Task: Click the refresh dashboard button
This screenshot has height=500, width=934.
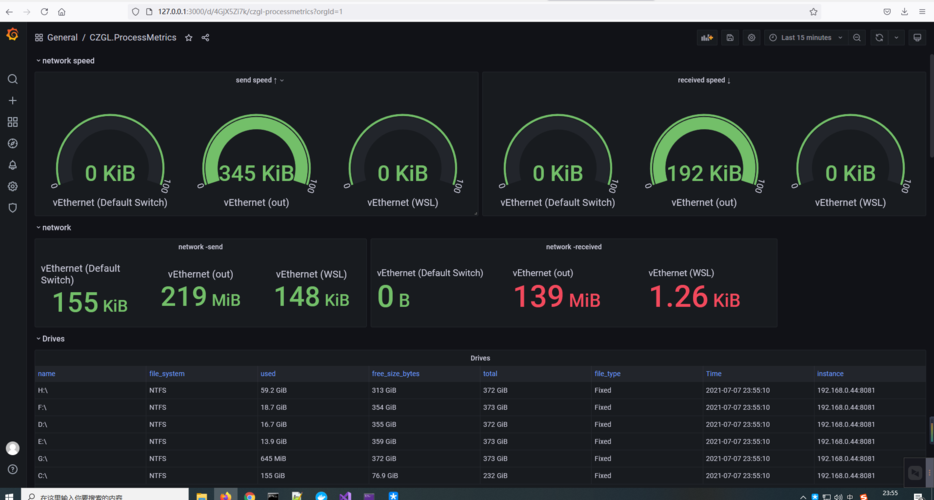Action: coord(879,38)
